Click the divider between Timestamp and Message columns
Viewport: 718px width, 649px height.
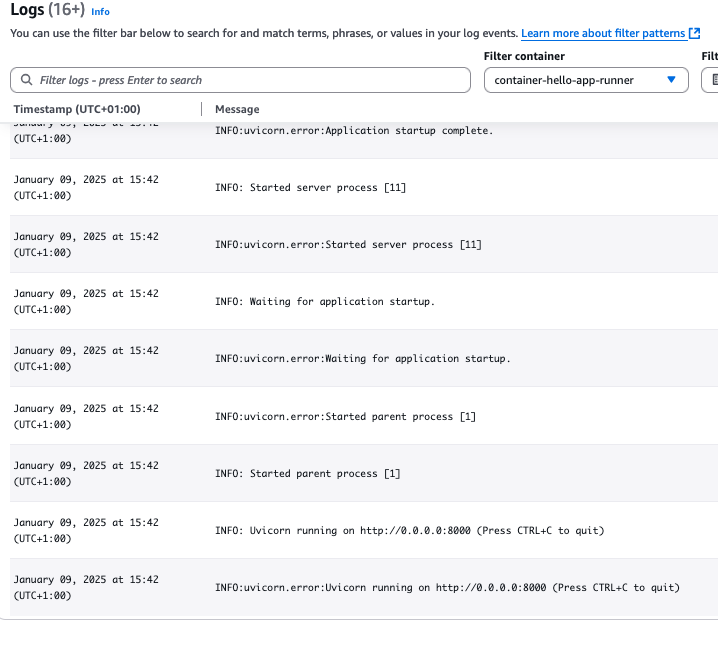(202, 109)
